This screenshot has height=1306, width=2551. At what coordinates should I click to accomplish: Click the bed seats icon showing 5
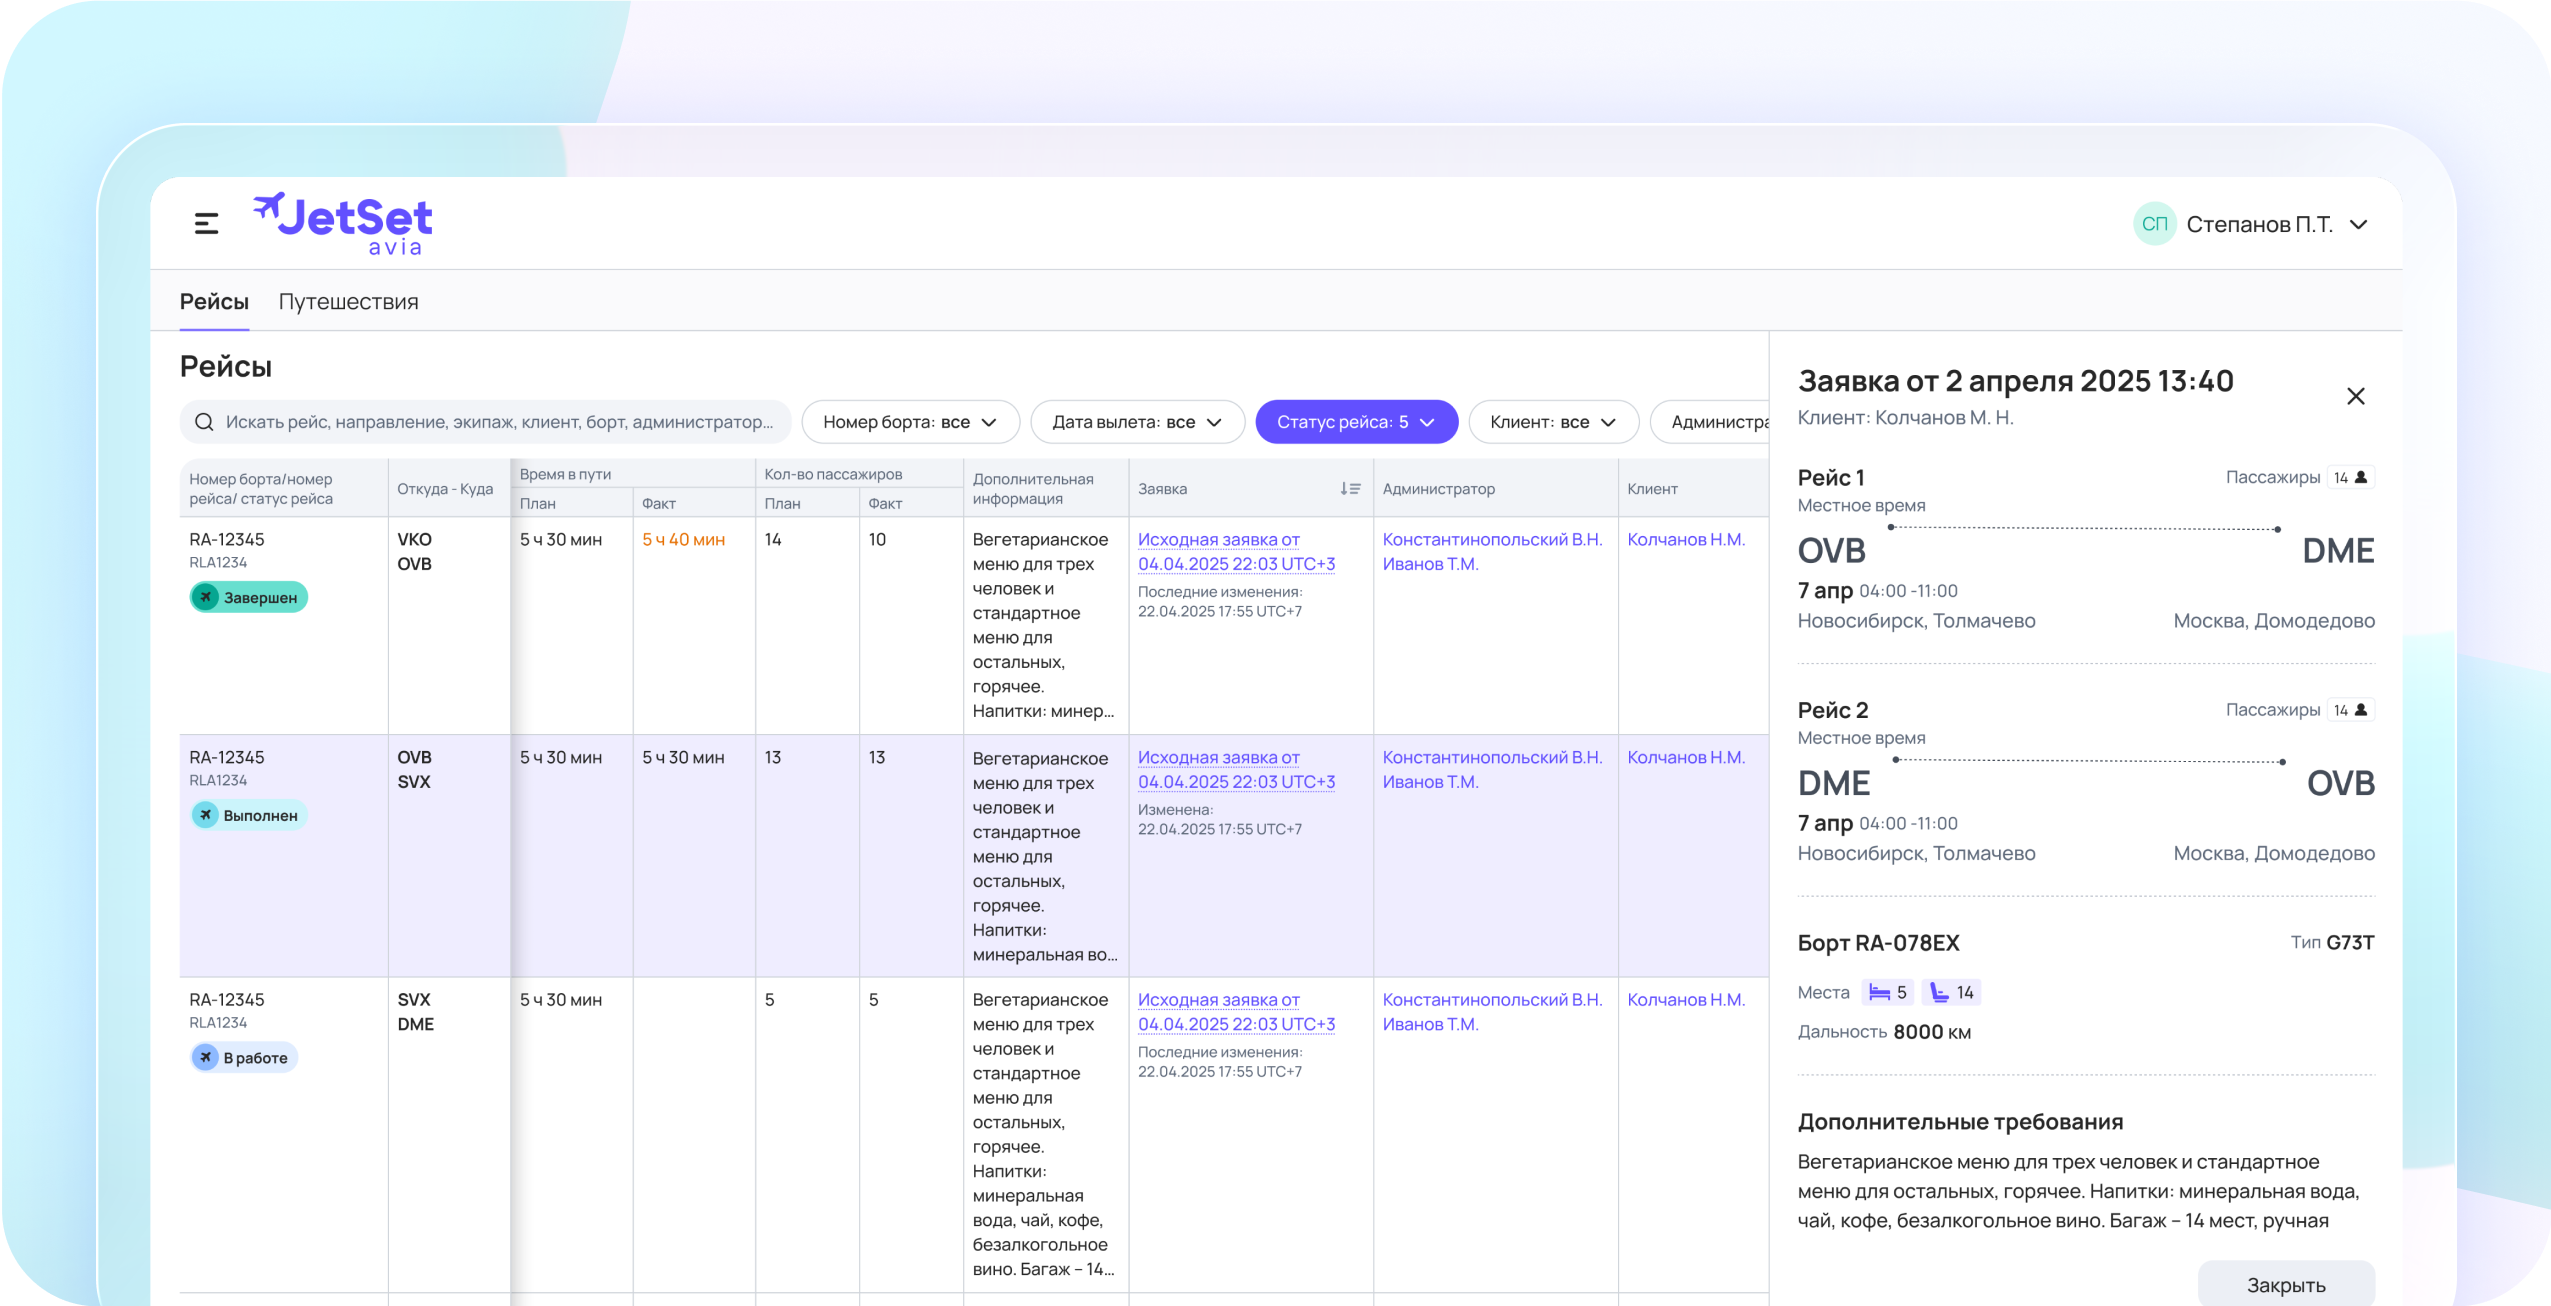[1880, 993]
